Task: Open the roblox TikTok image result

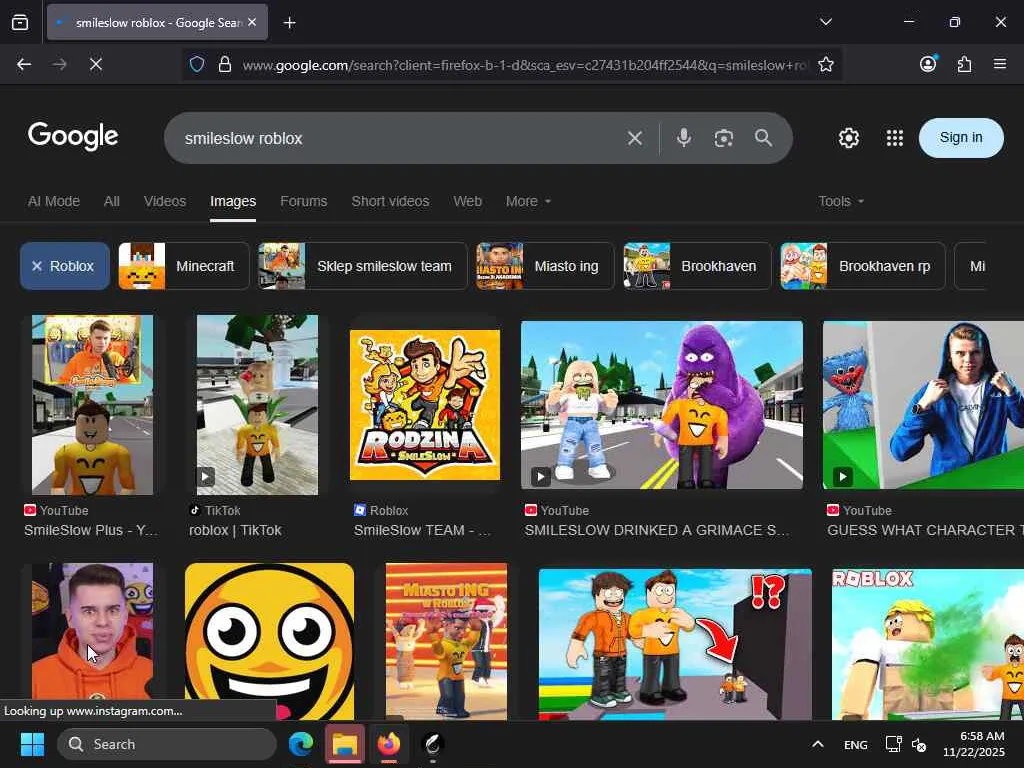Action: [x=257, y=405]
